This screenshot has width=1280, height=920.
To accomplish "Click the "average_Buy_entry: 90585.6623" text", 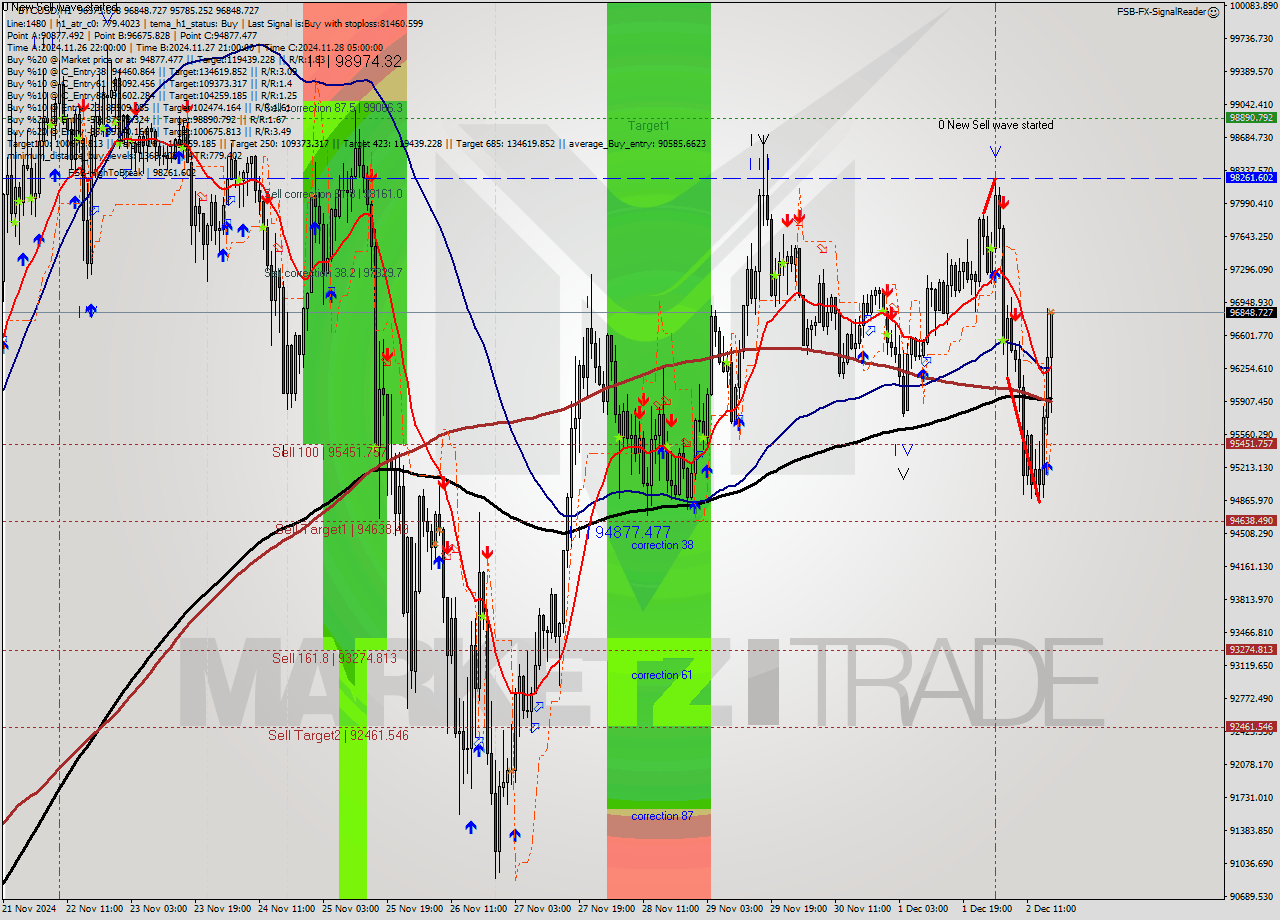I will pos(637,144).
